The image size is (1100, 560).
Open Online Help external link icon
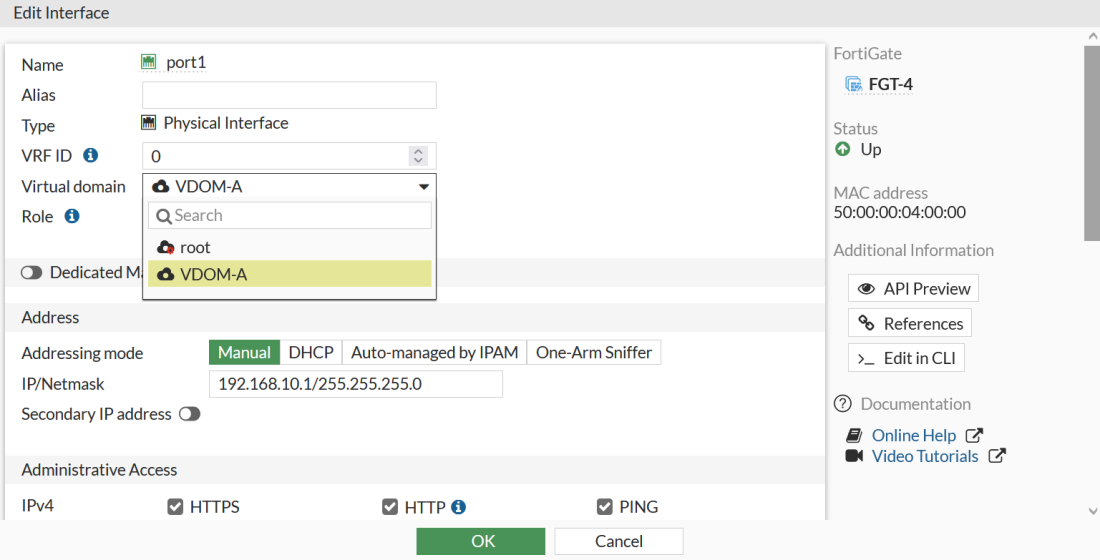(974, 435)
